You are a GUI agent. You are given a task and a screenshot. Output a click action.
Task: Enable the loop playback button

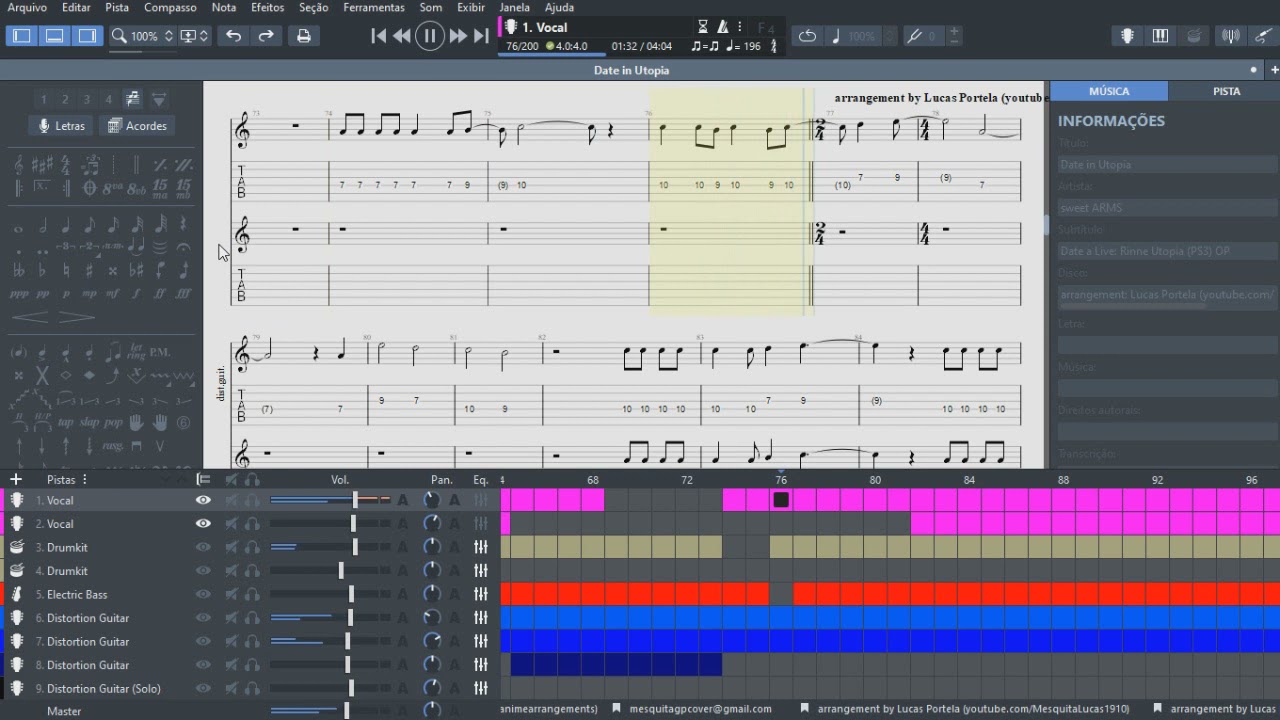[807, 36]
